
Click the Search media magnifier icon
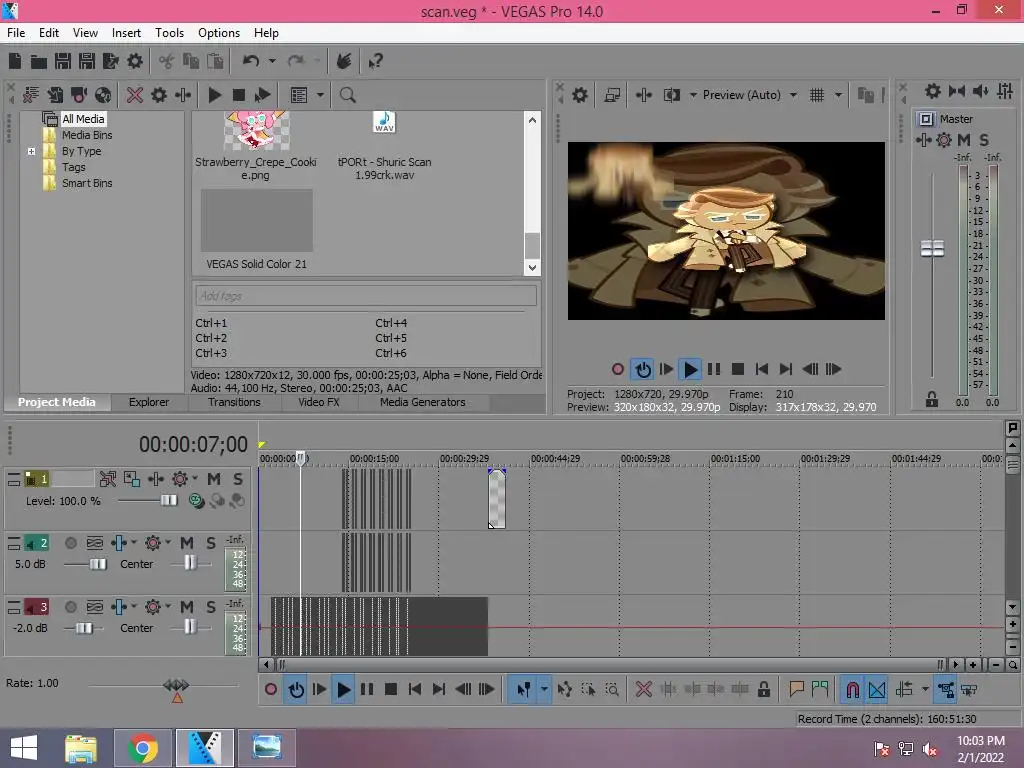(347, 95)
